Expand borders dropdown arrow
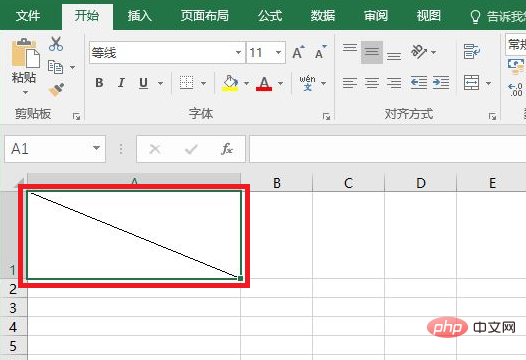The height and width of the screenshot is (360, 526). tap(203, 83)
